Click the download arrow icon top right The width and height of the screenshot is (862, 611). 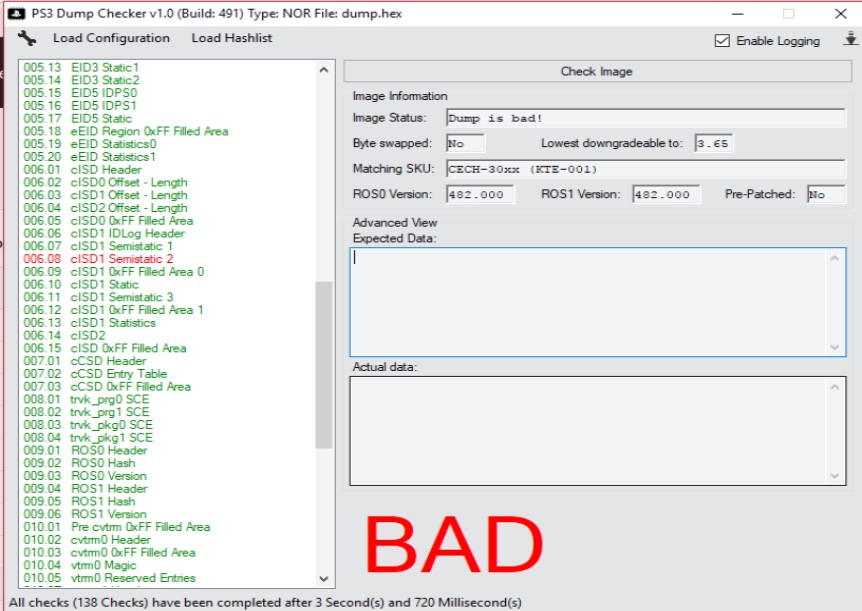850,38
